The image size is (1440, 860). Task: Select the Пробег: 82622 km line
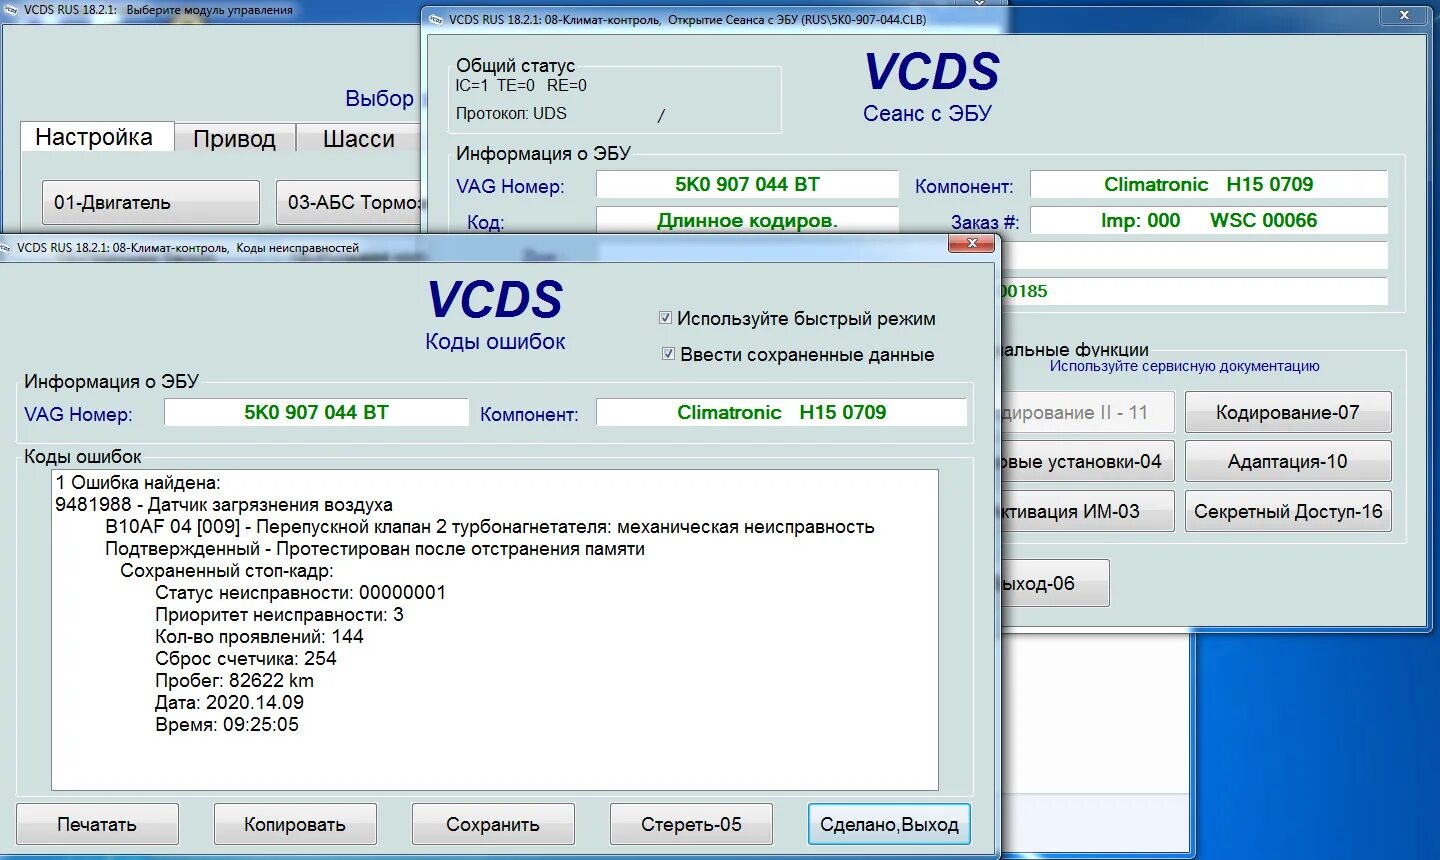pyautogui.click(x=235, y=681)
